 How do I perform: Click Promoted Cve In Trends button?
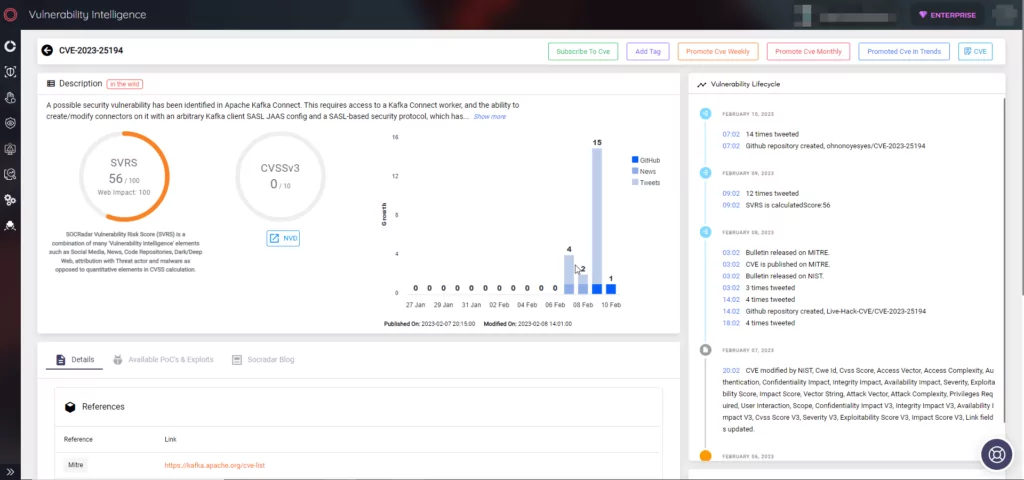[904, 51]
